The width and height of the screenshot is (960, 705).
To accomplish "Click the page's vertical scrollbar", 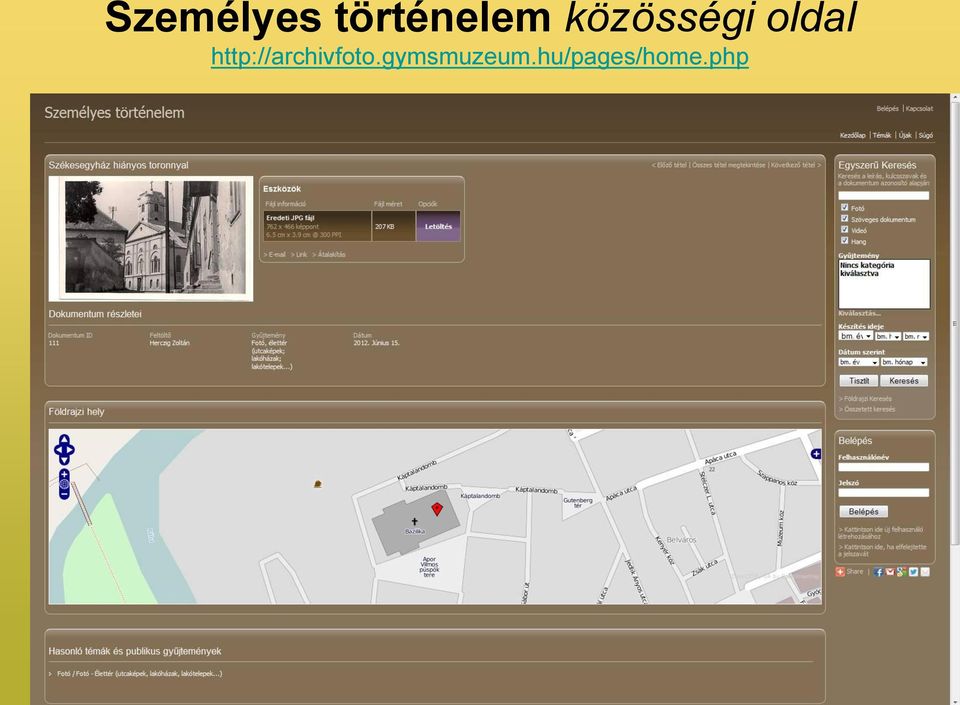I will click(x=954, y=322).
